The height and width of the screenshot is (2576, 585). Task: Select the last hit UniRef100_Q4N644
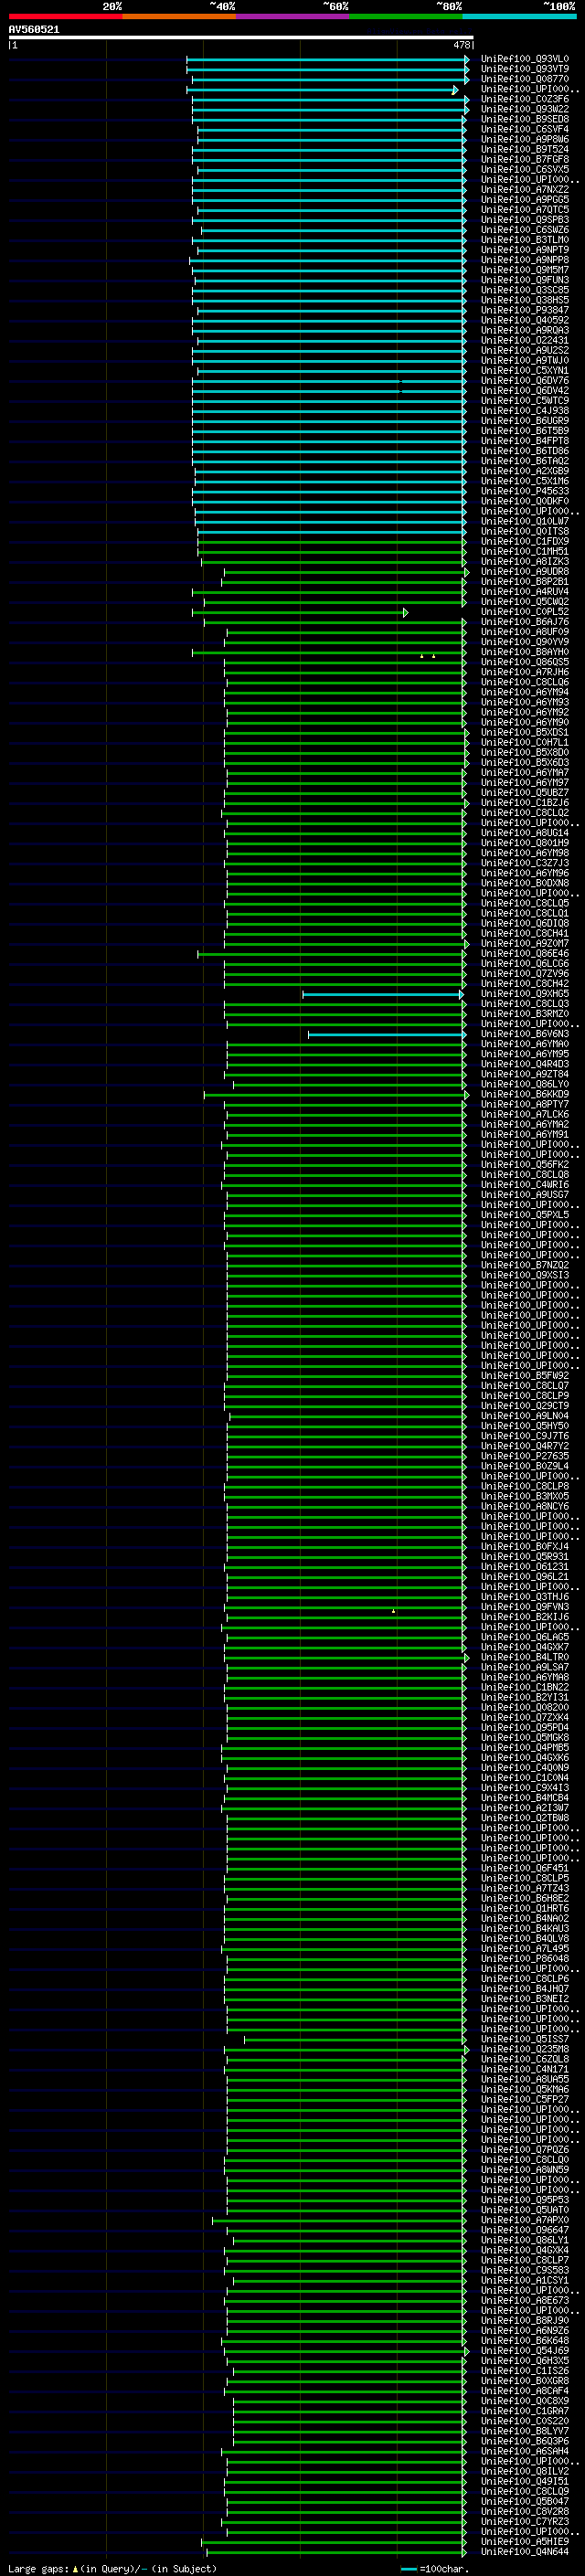pos(525,2552)
